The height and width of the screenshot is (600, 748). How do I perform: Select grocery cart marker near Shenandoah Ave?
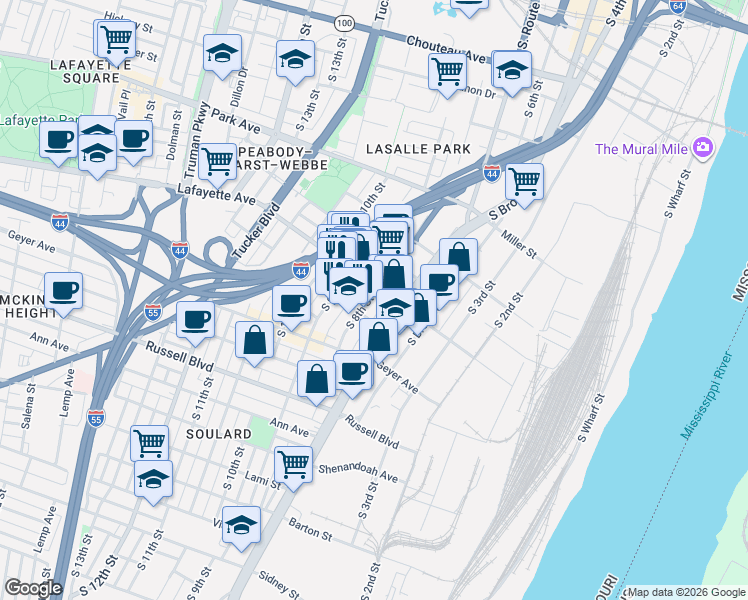click(293, 465)
